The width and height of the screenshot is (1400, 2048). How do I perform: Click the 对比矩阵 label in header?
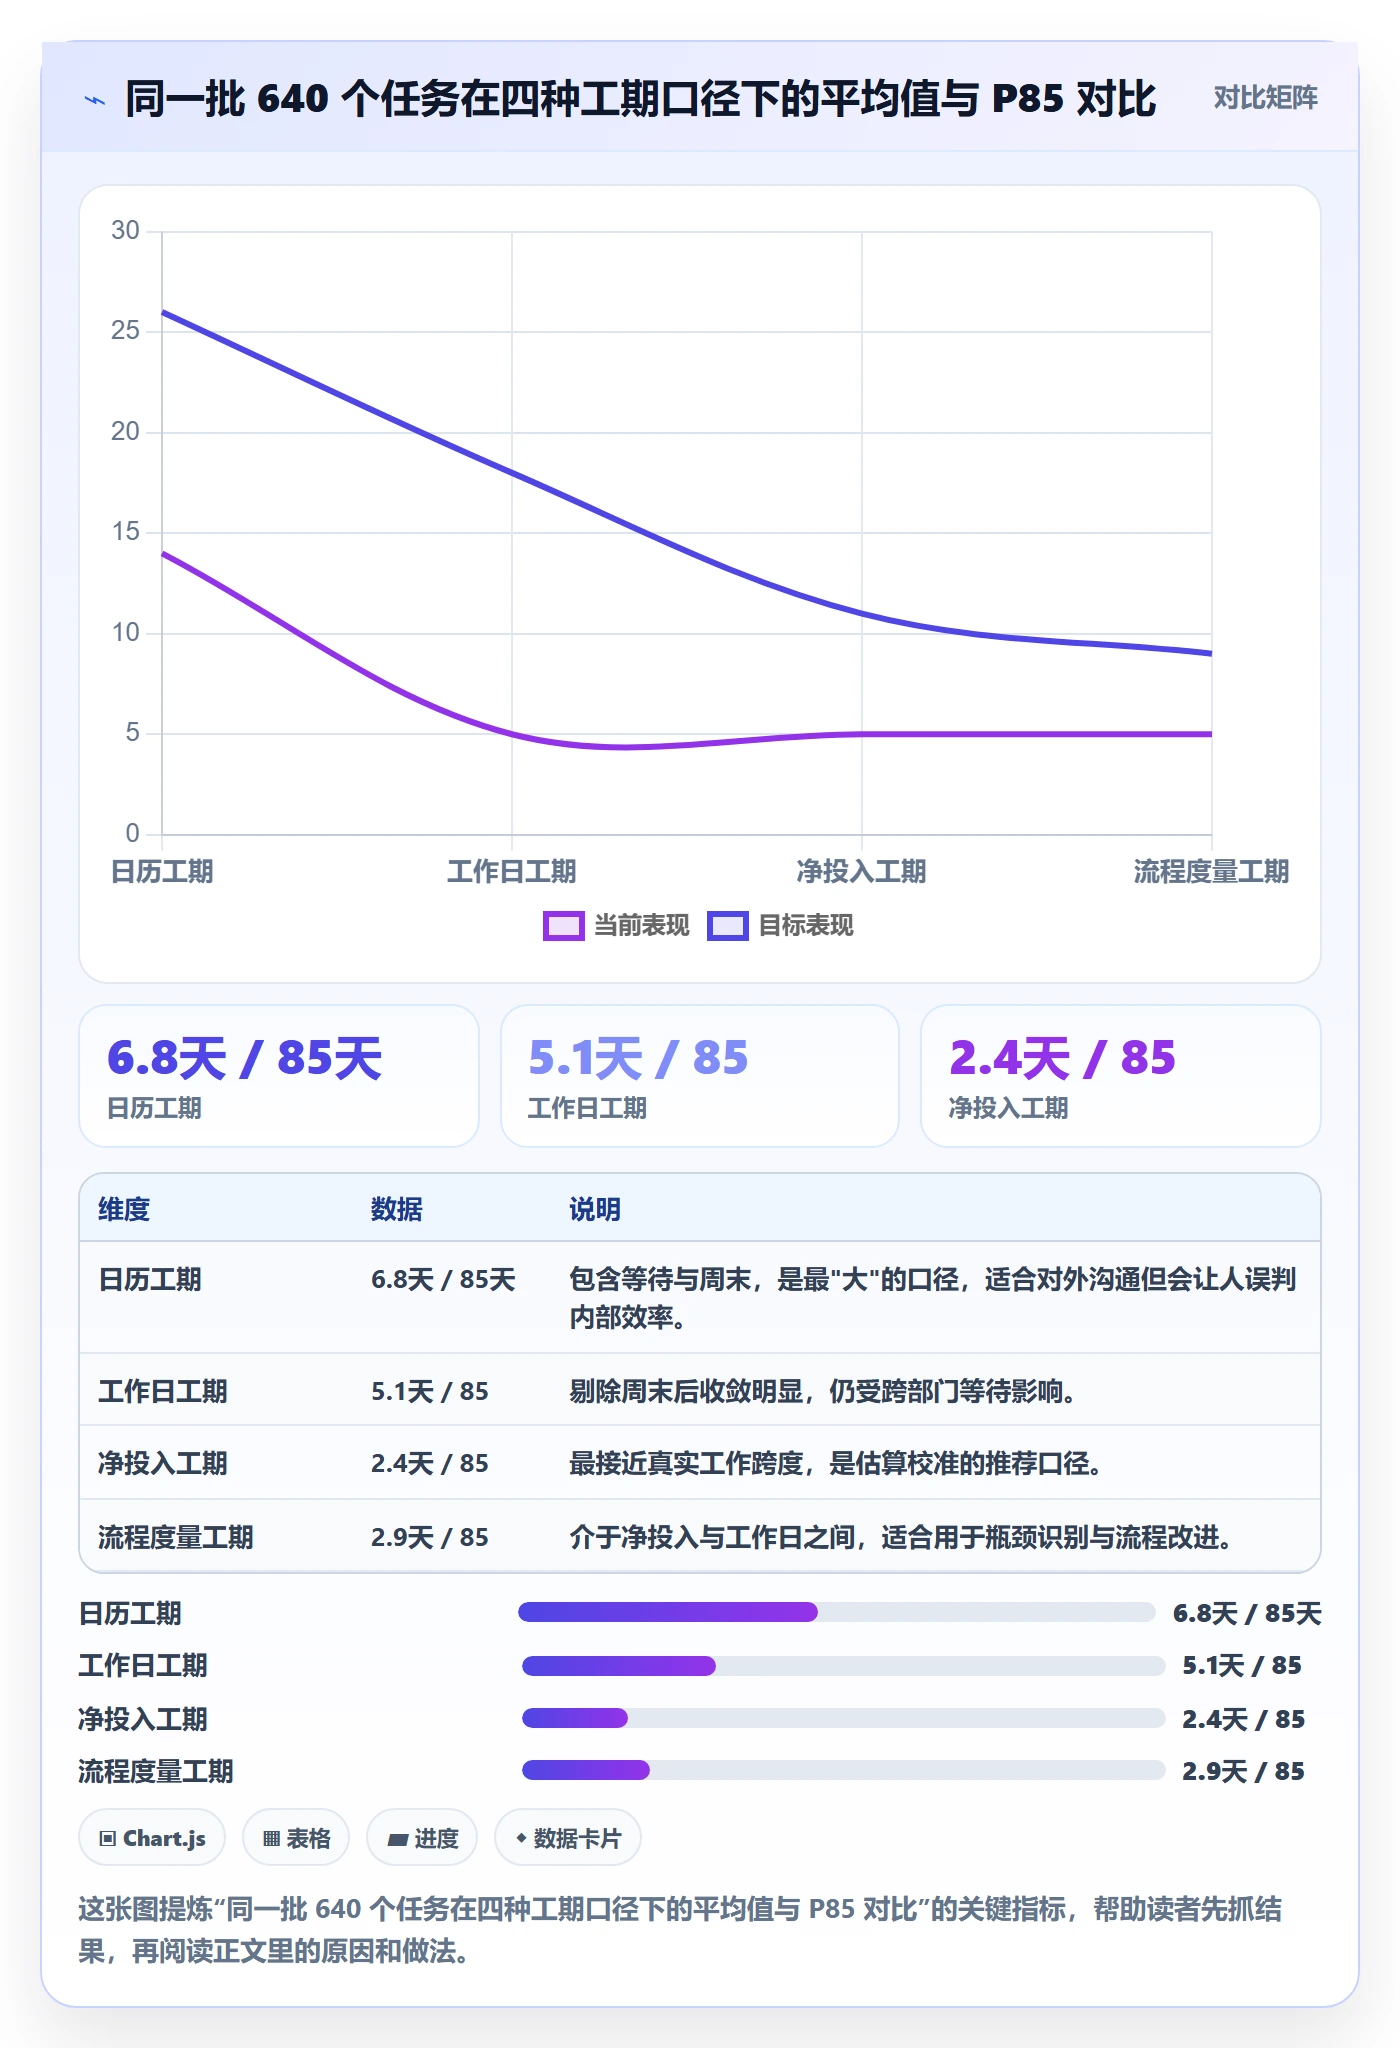[x=1265, y=98]
